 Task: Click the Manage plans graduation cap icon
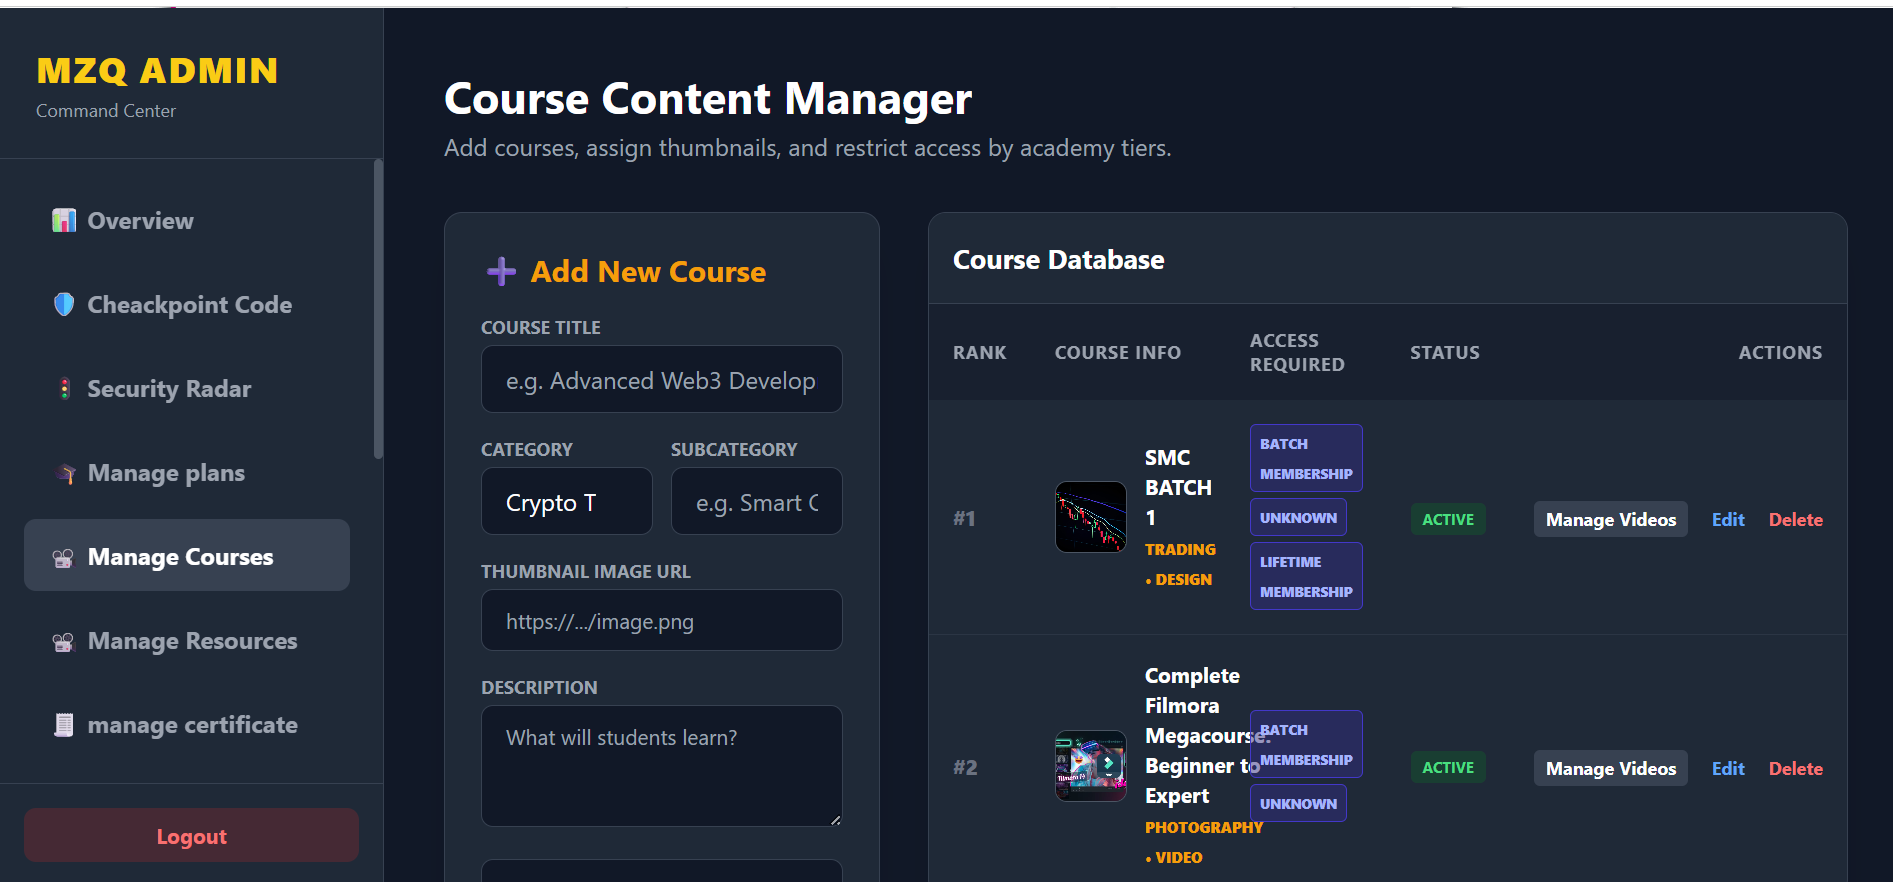64,473
